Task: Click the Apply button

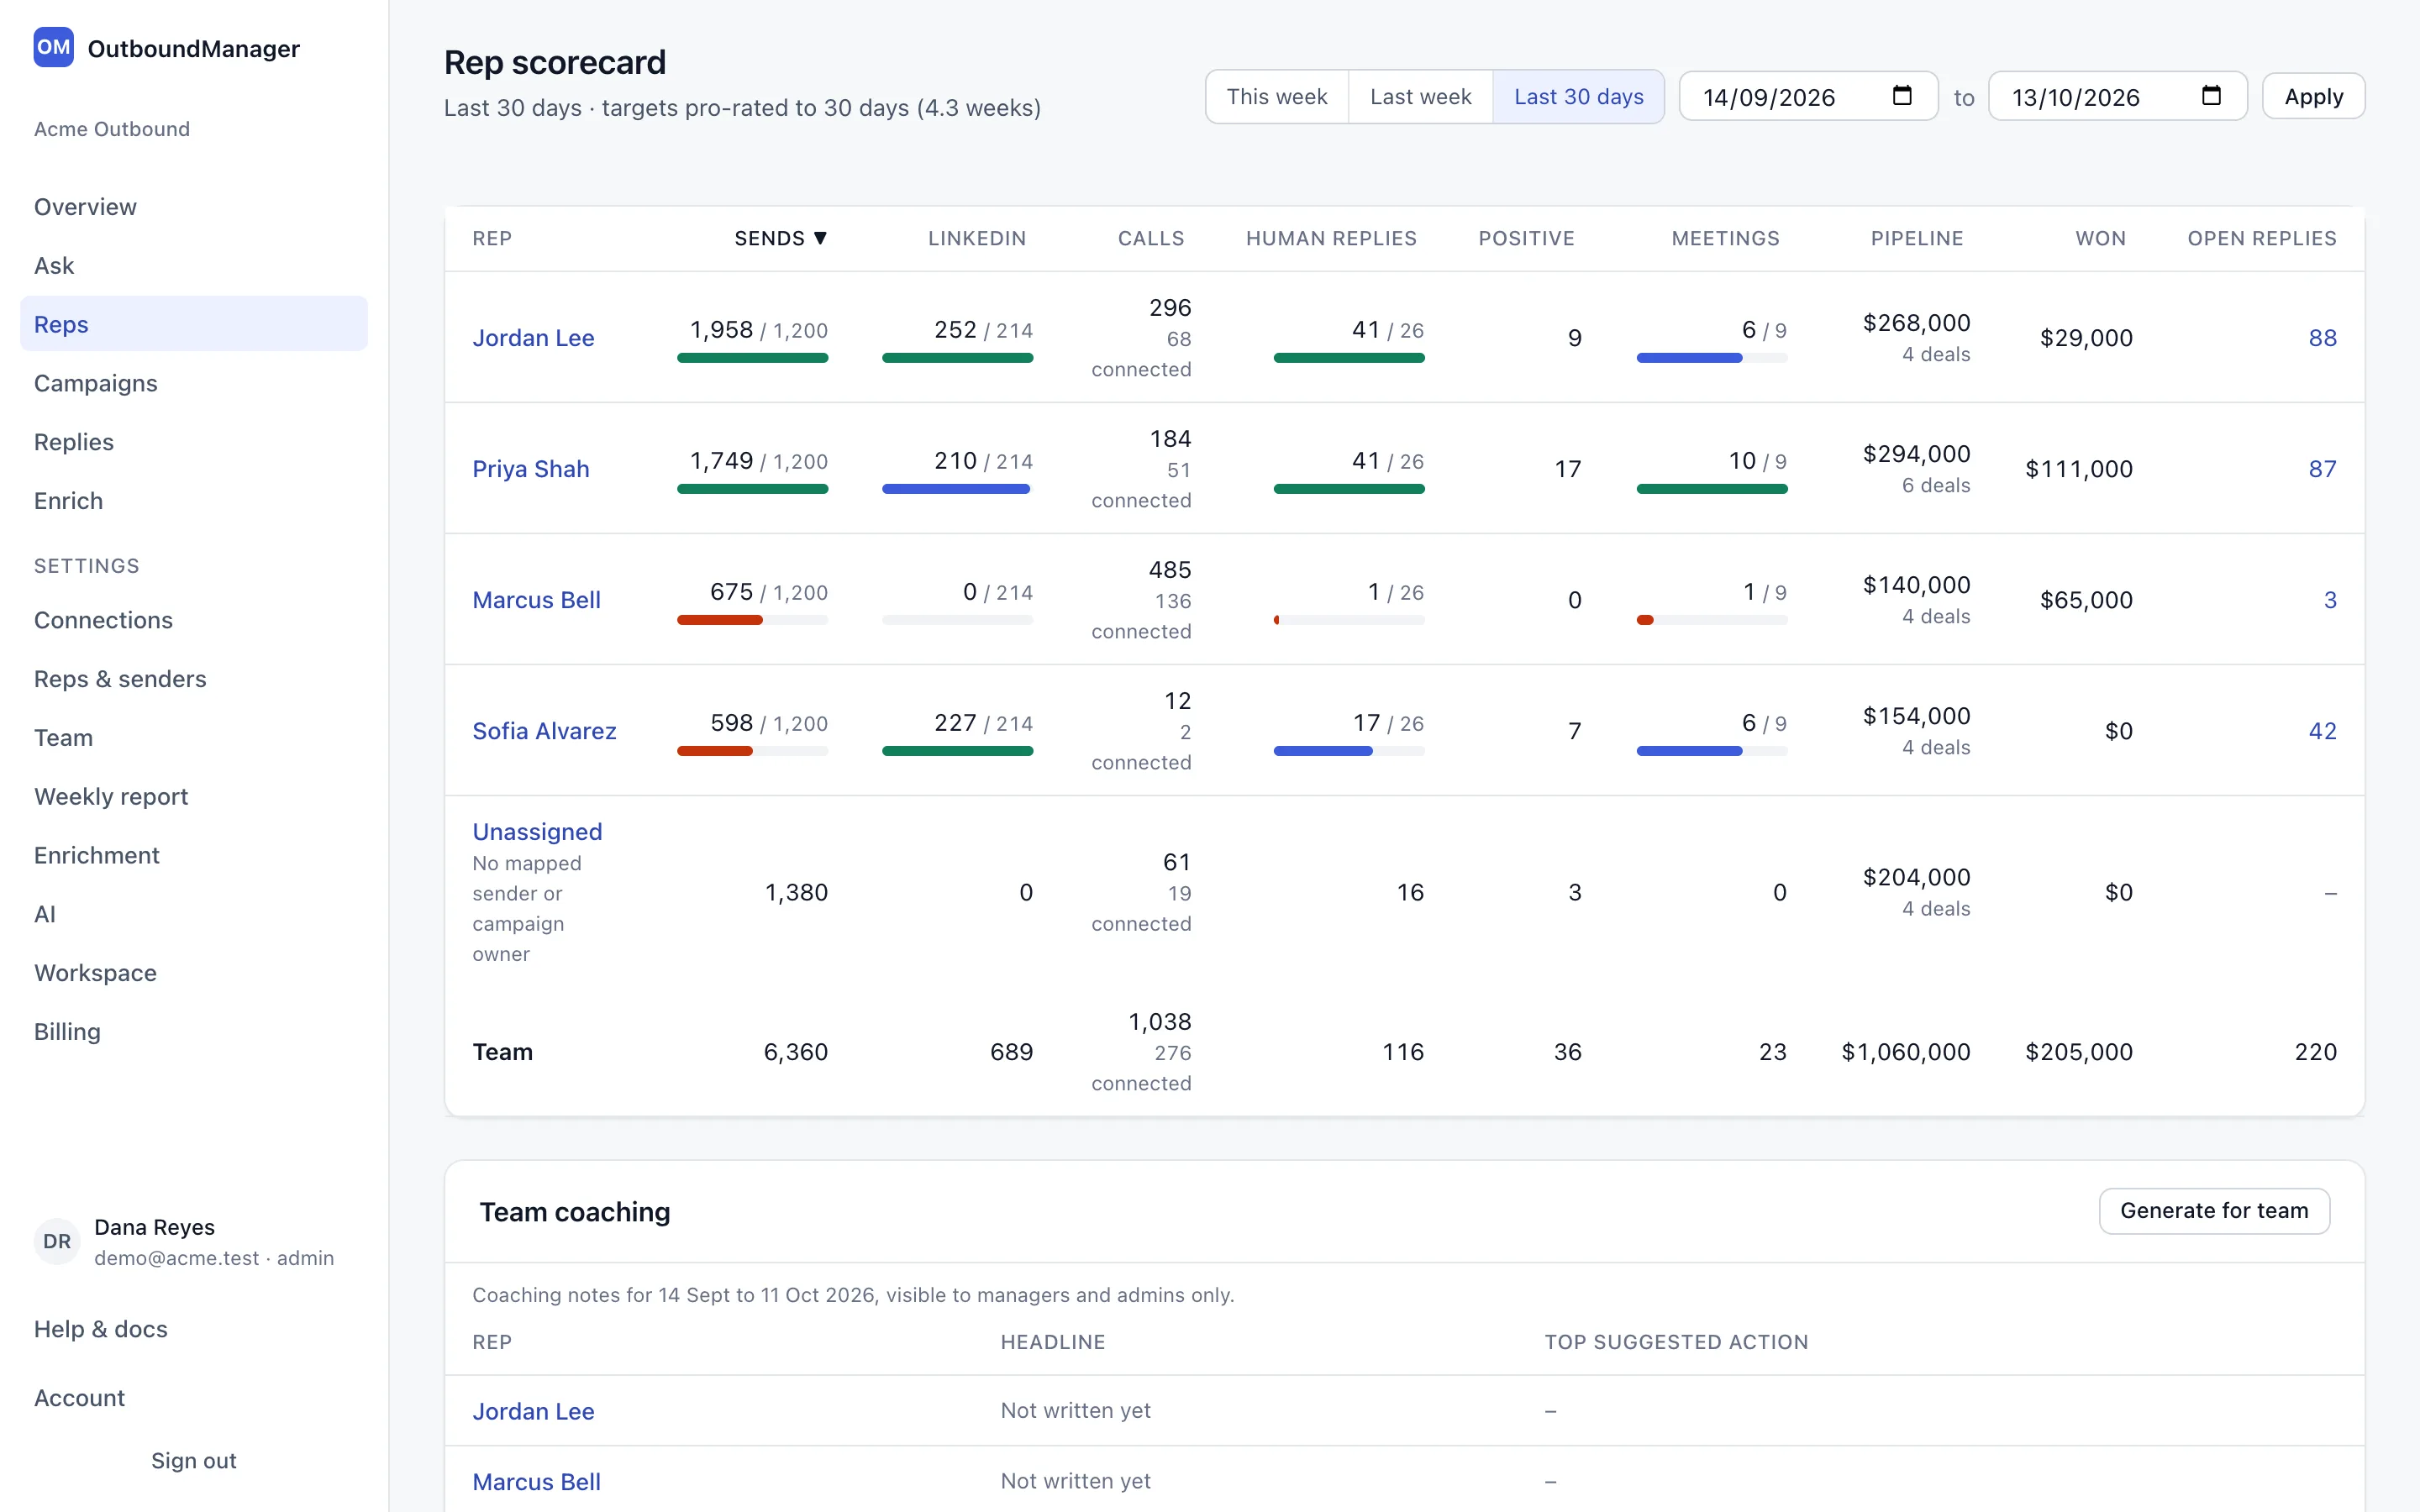Action: (x=2313, y=97)
